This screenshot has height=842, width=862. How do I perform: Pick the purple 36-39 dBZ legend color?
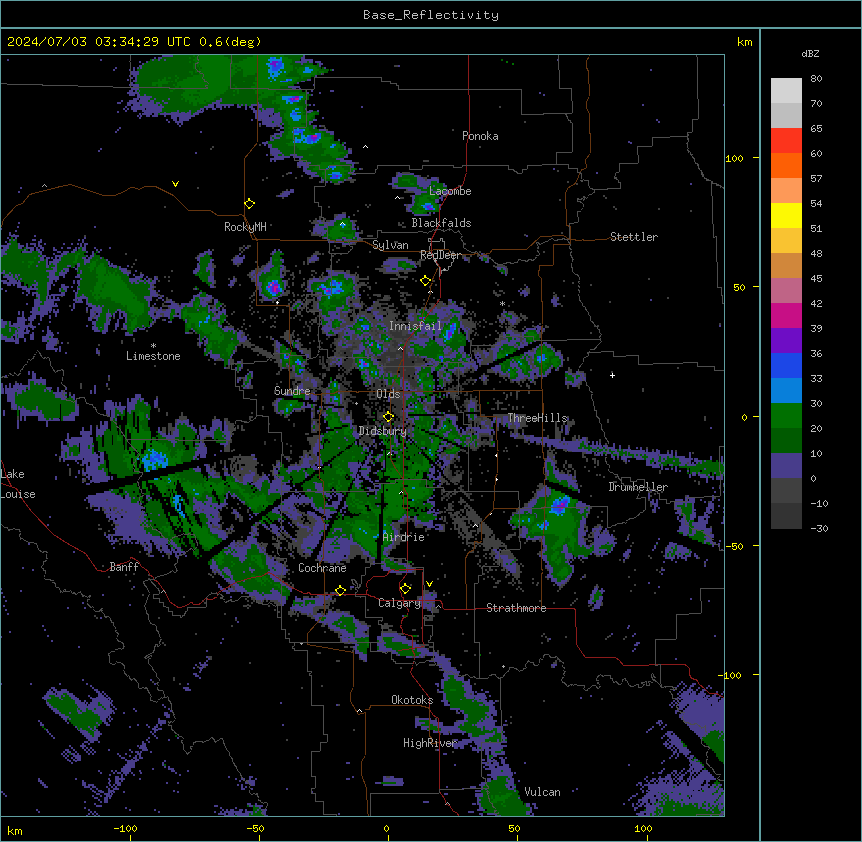786,341
